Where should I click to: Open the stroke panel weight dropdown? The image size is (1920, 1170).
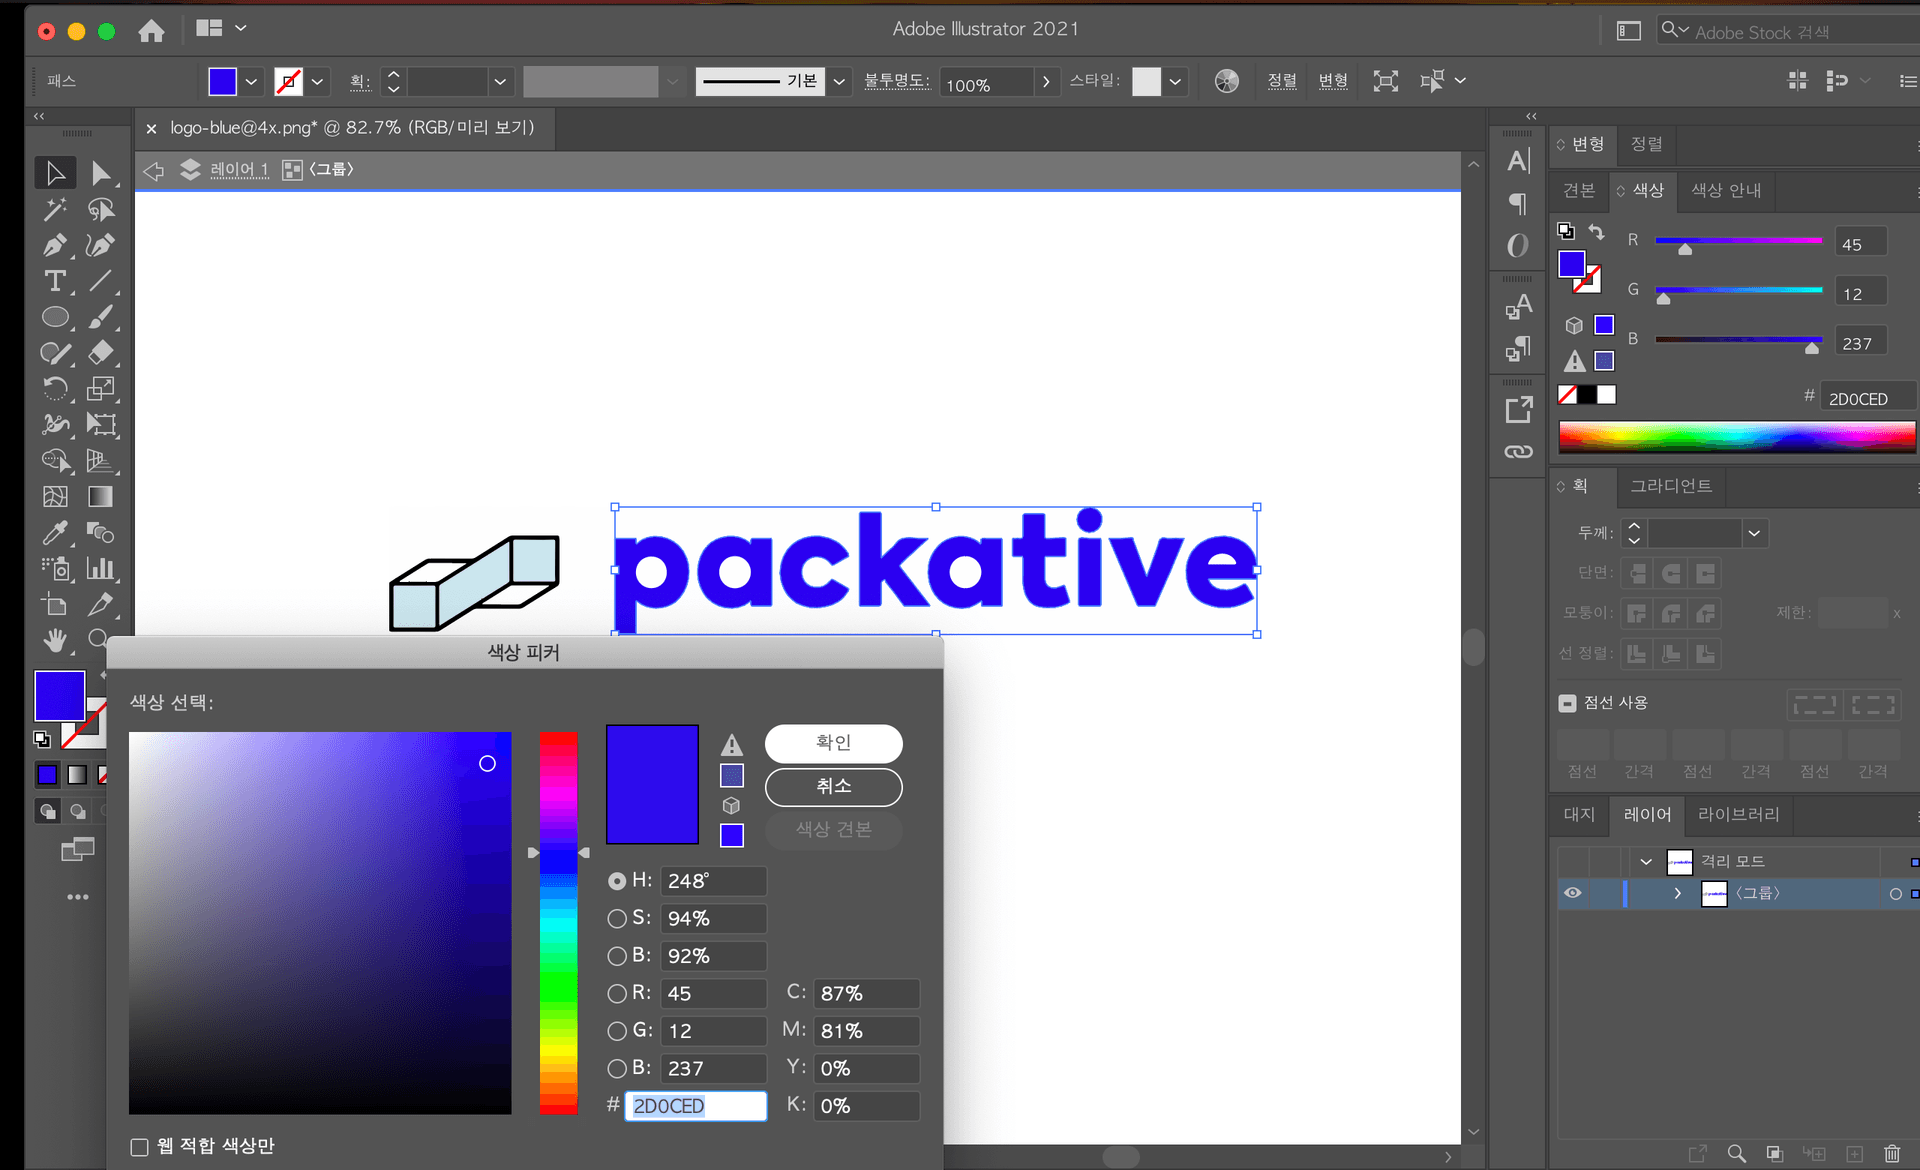pos(1754,533)
